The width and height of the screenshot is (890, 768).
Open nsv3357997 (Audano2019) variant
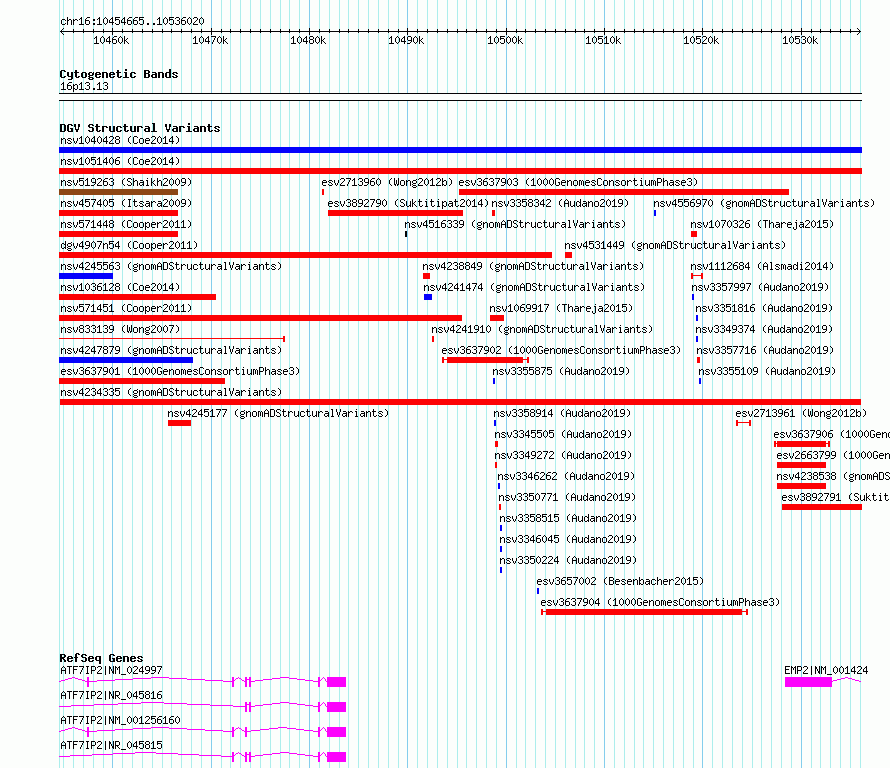tap(760, 287)
